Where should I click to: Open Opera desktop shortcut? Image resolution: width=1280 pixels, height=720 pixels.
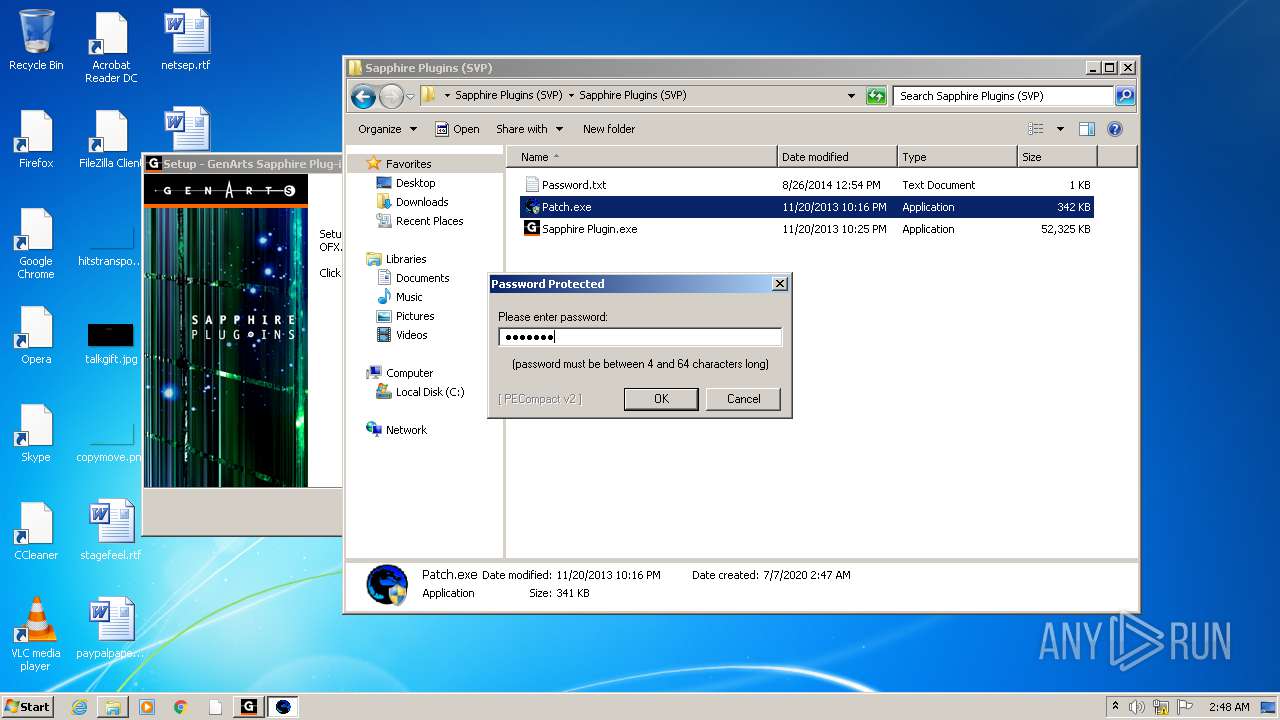36,335
